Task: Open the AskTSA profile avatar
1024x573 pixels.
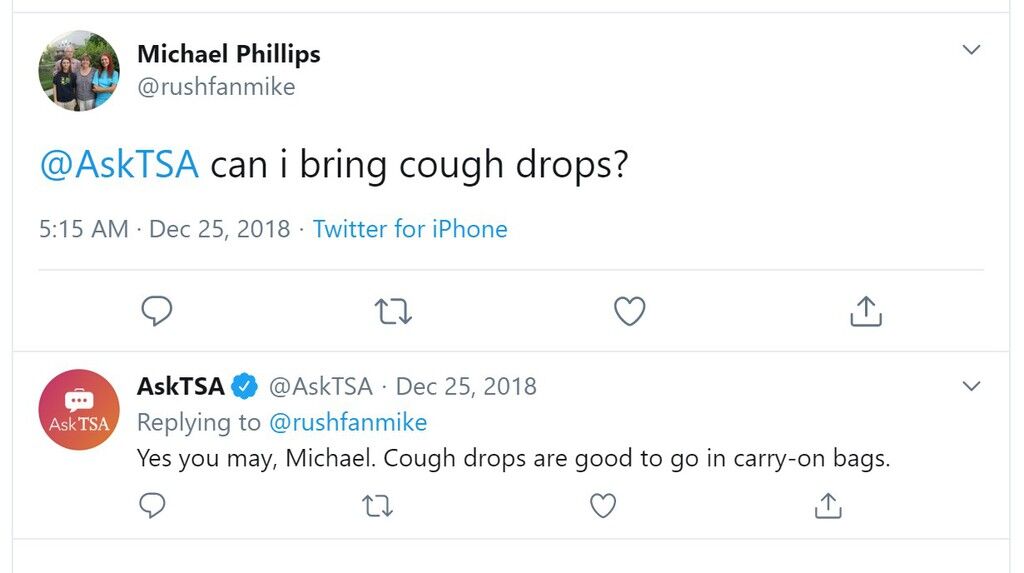Action: 79,410
